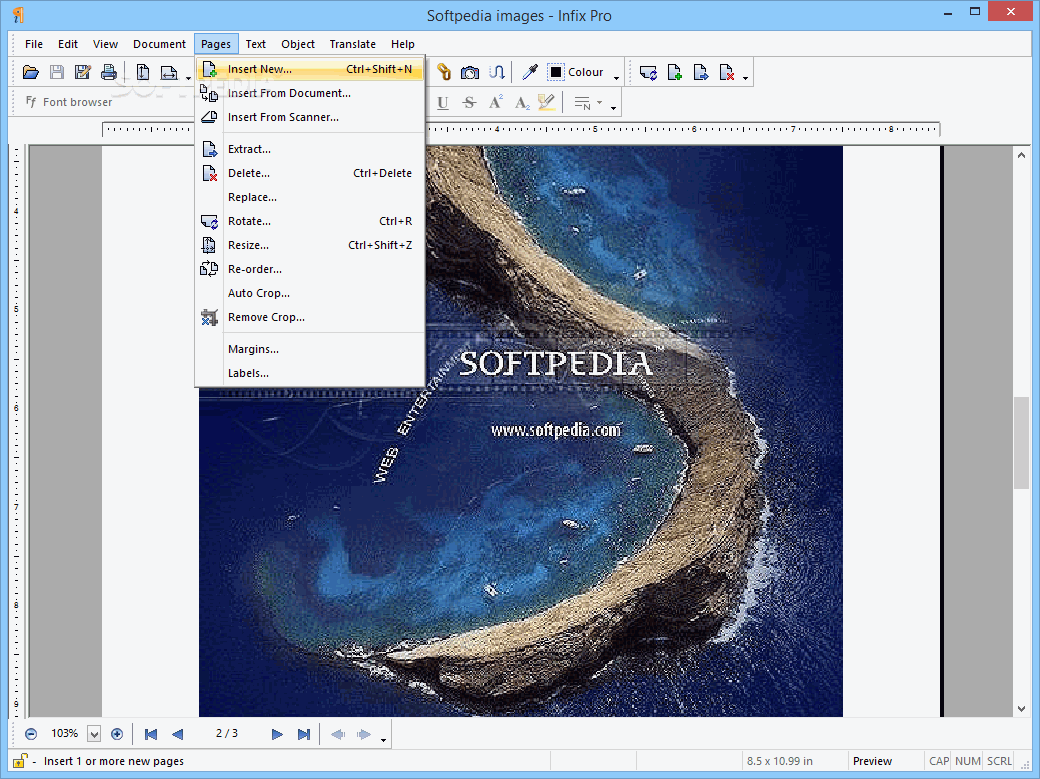Expand the Colour toolbar overflow arrow
This screenshot has height=779, width=1040.
click(x=616, y=78)
